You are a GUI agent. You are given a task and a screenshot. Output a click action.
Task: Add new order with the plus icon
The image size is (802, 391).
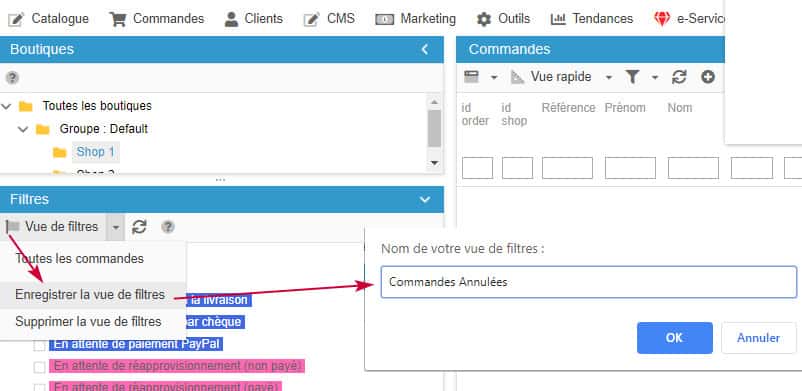(x=708, y=77)
